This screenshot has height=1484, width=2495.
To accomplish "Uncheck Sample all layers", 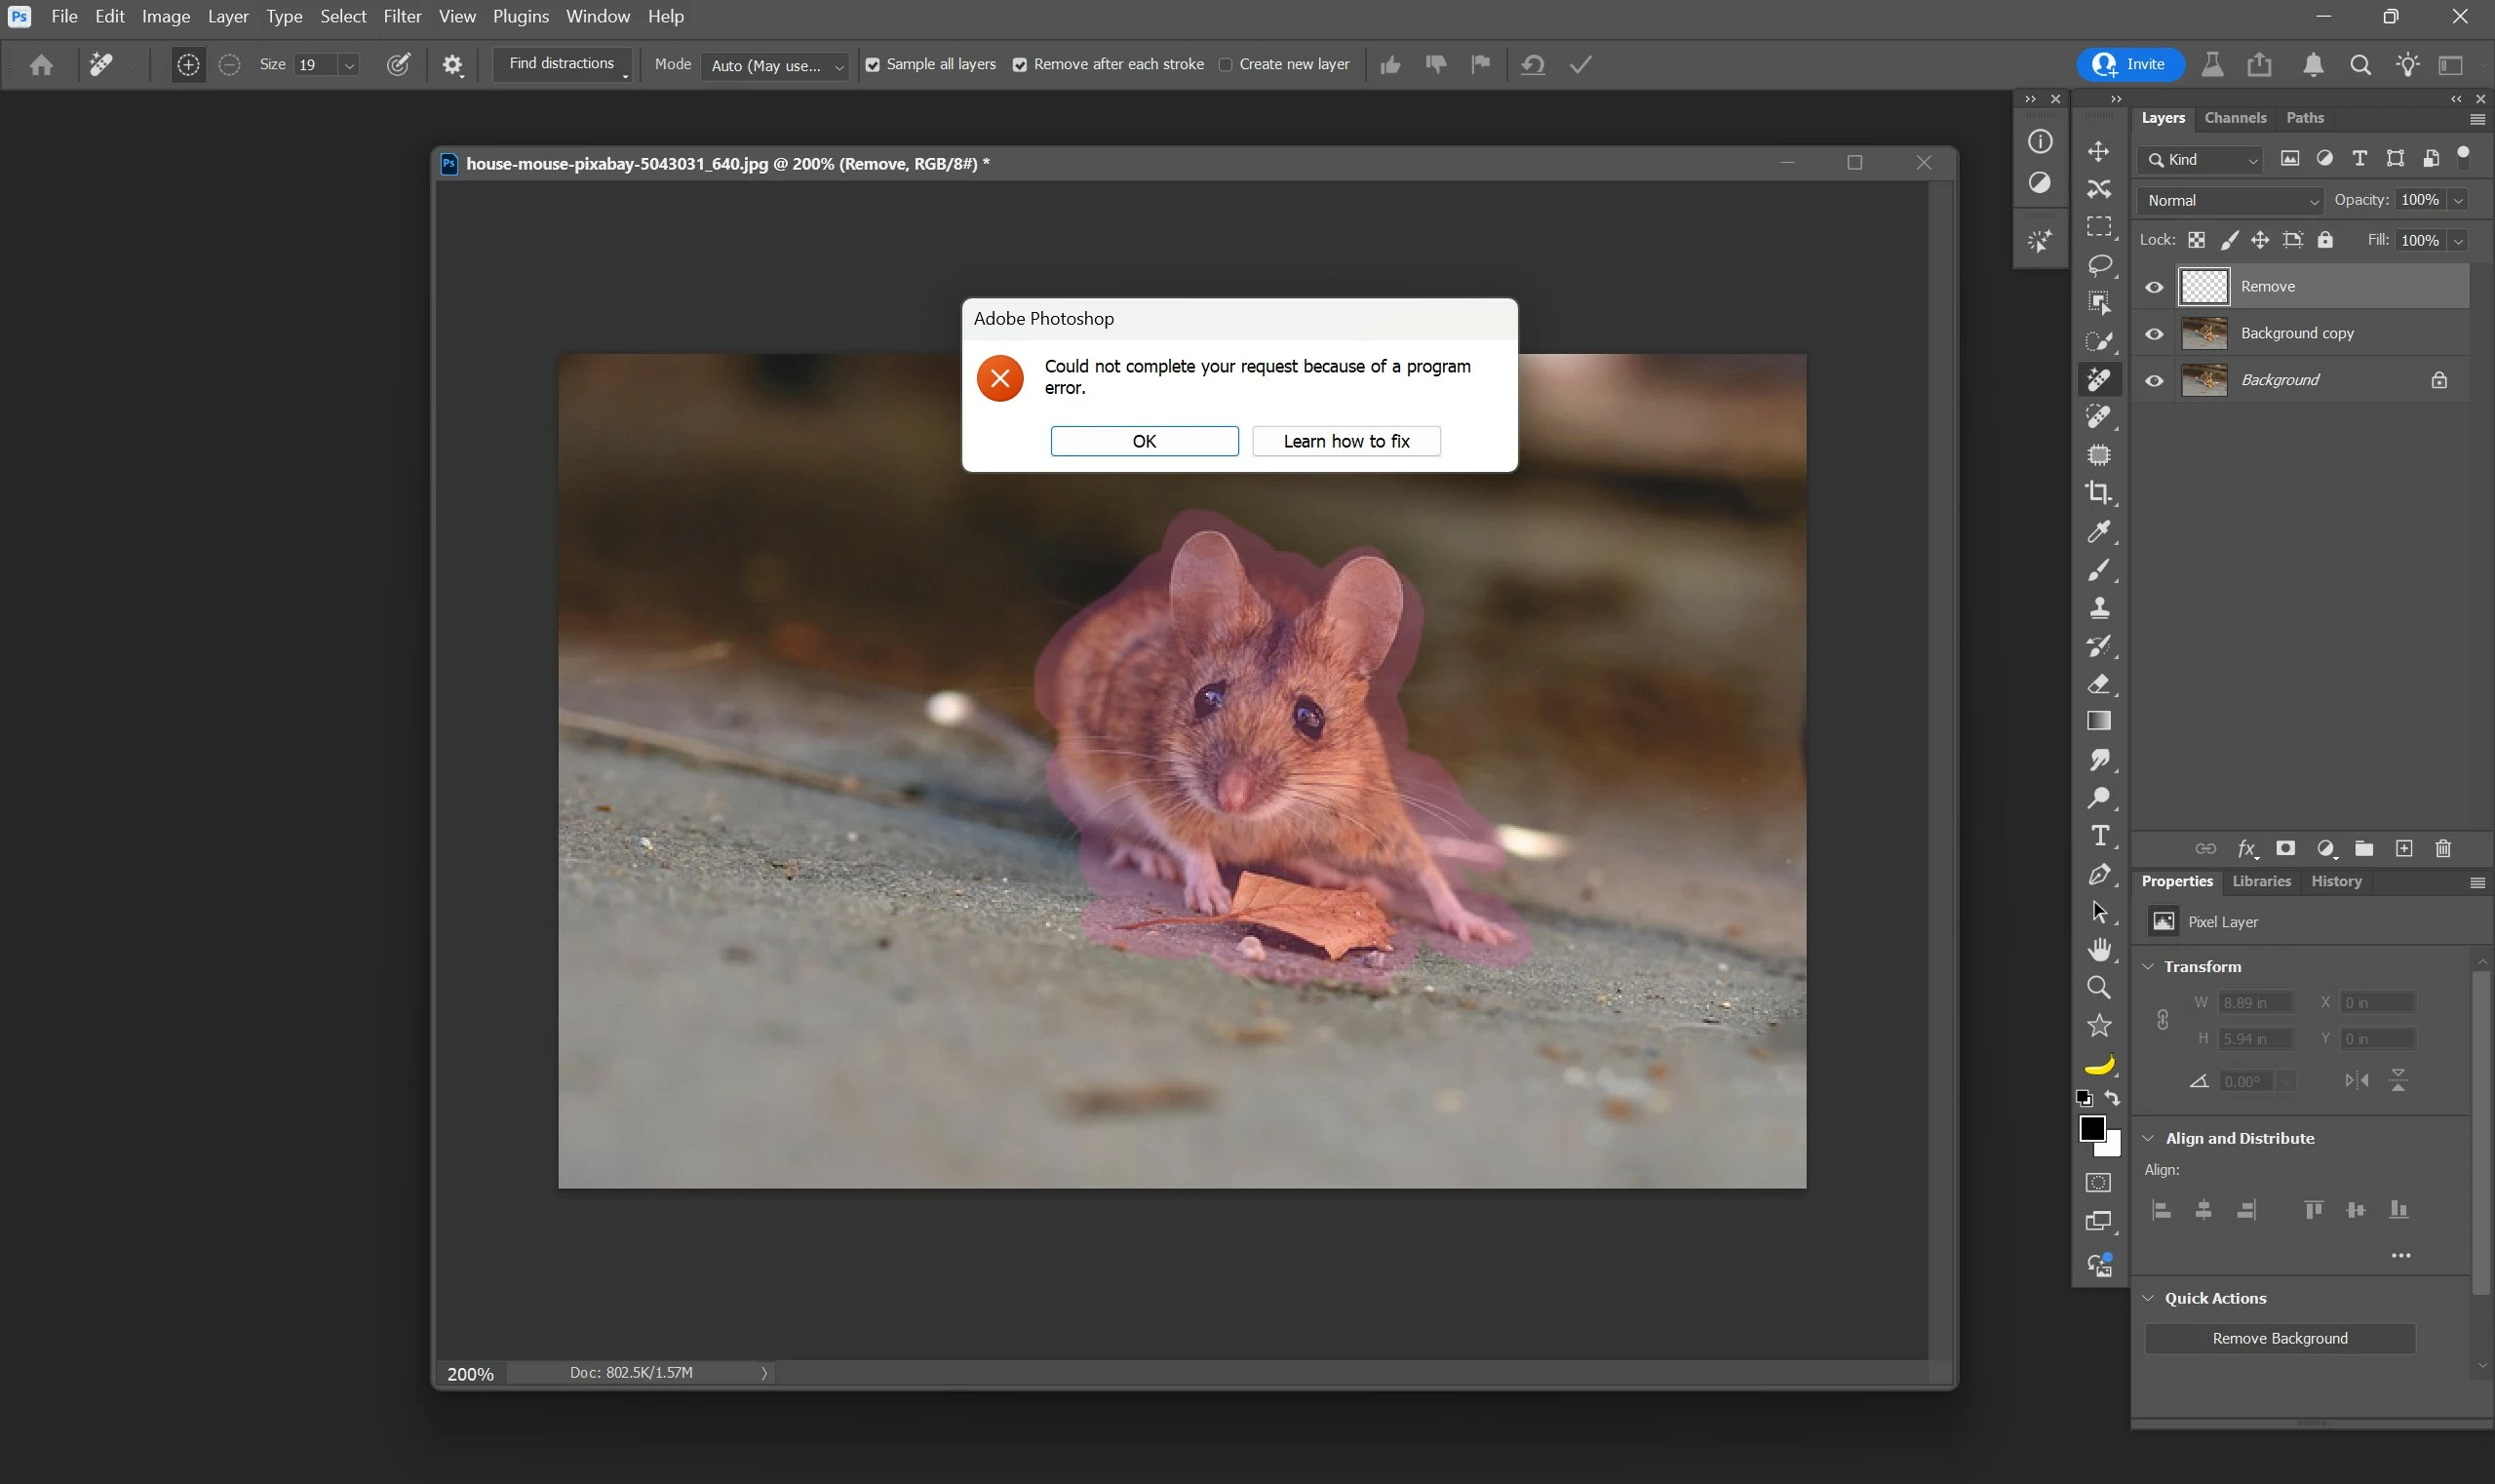I will 873,65.
